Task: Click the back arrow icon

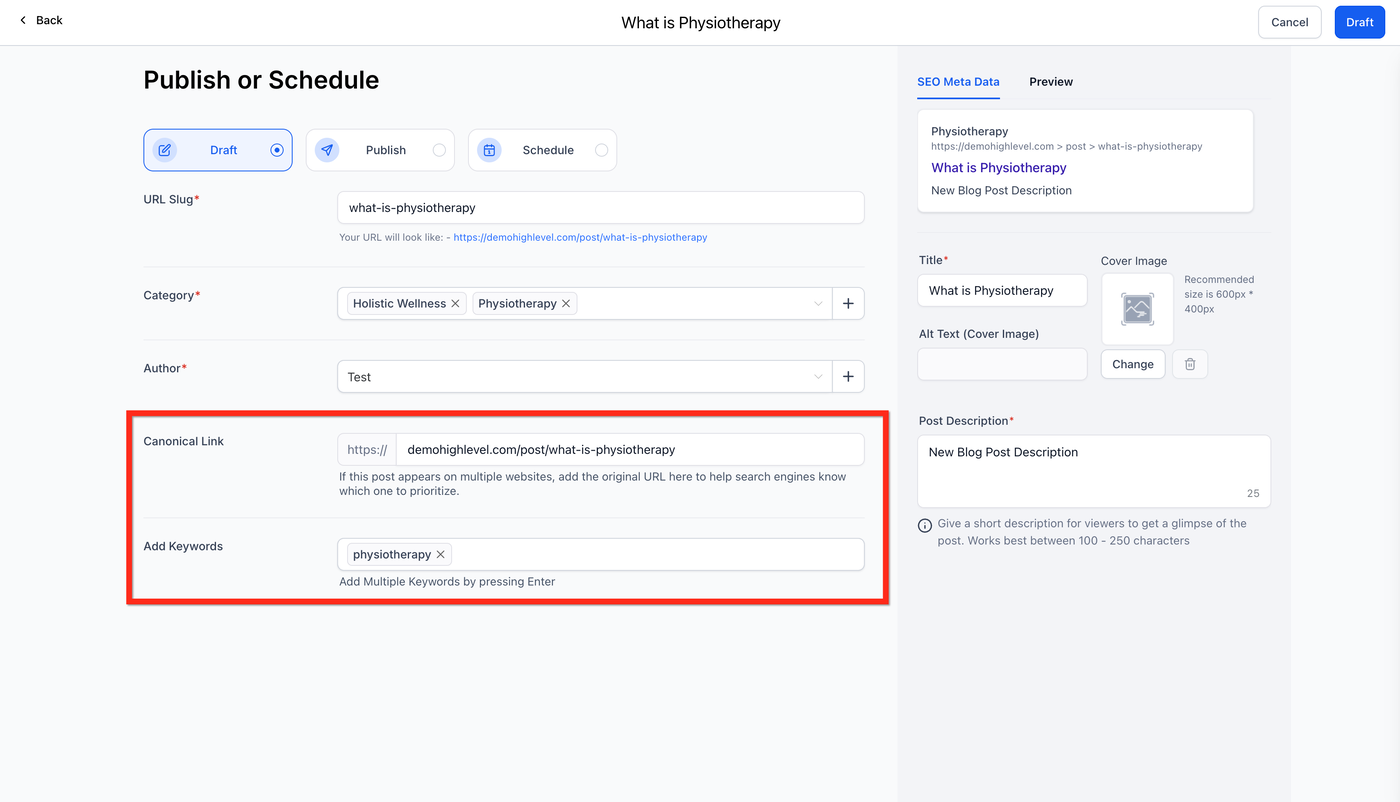Action: click(23, 20)
